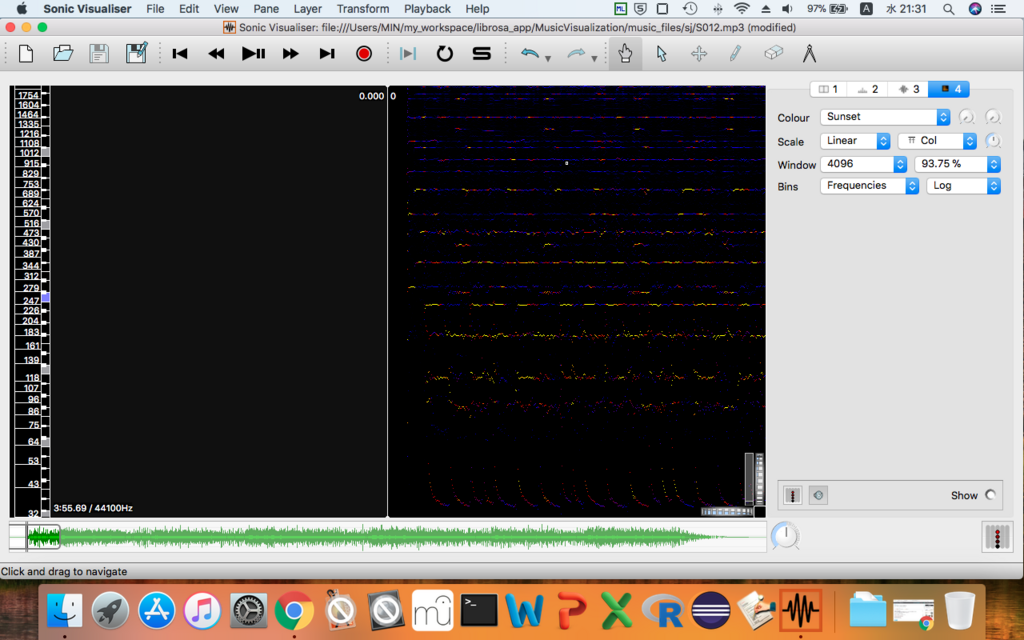Click the layer playback level meter button
1024x640 pixels.
[792, 495]
